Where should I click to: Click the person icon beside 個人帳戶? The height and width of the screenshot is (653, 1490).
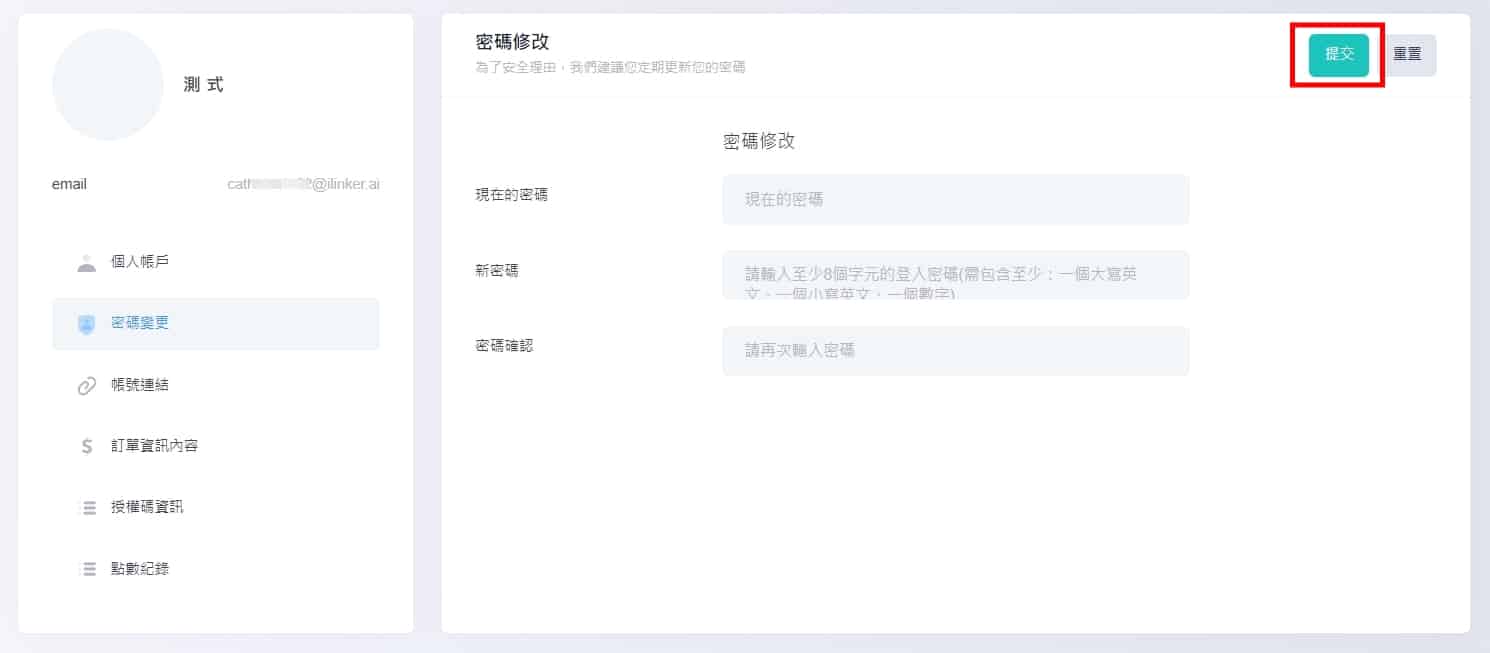tap(88, 262)
